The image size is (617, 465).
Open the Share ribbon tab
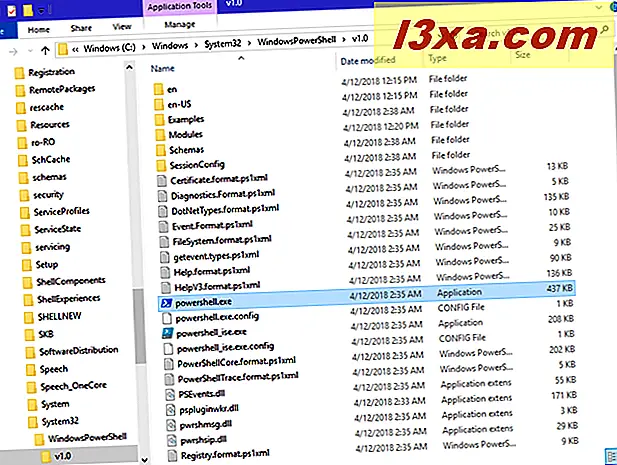coord(81,28)
